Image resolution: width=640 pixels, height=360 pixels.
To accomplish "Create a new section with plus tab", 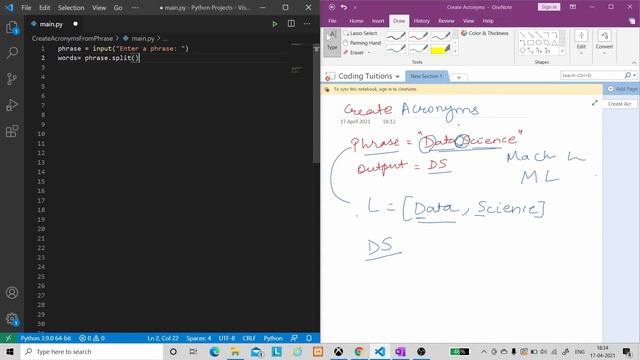I will coord(459,78).
